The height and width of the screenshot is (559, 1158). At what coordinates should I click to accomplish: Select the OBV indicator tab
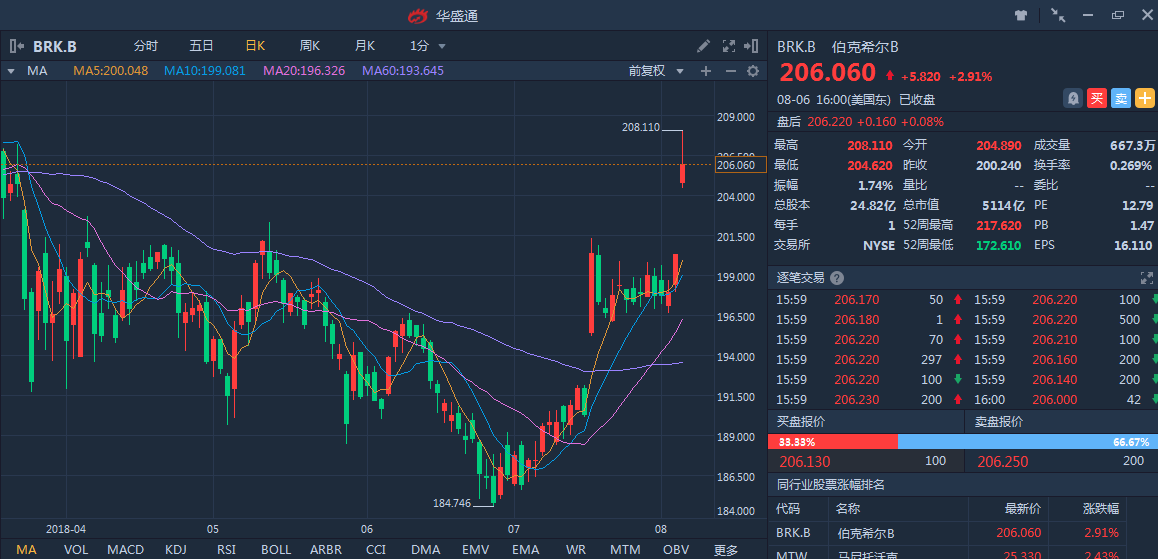676,549
